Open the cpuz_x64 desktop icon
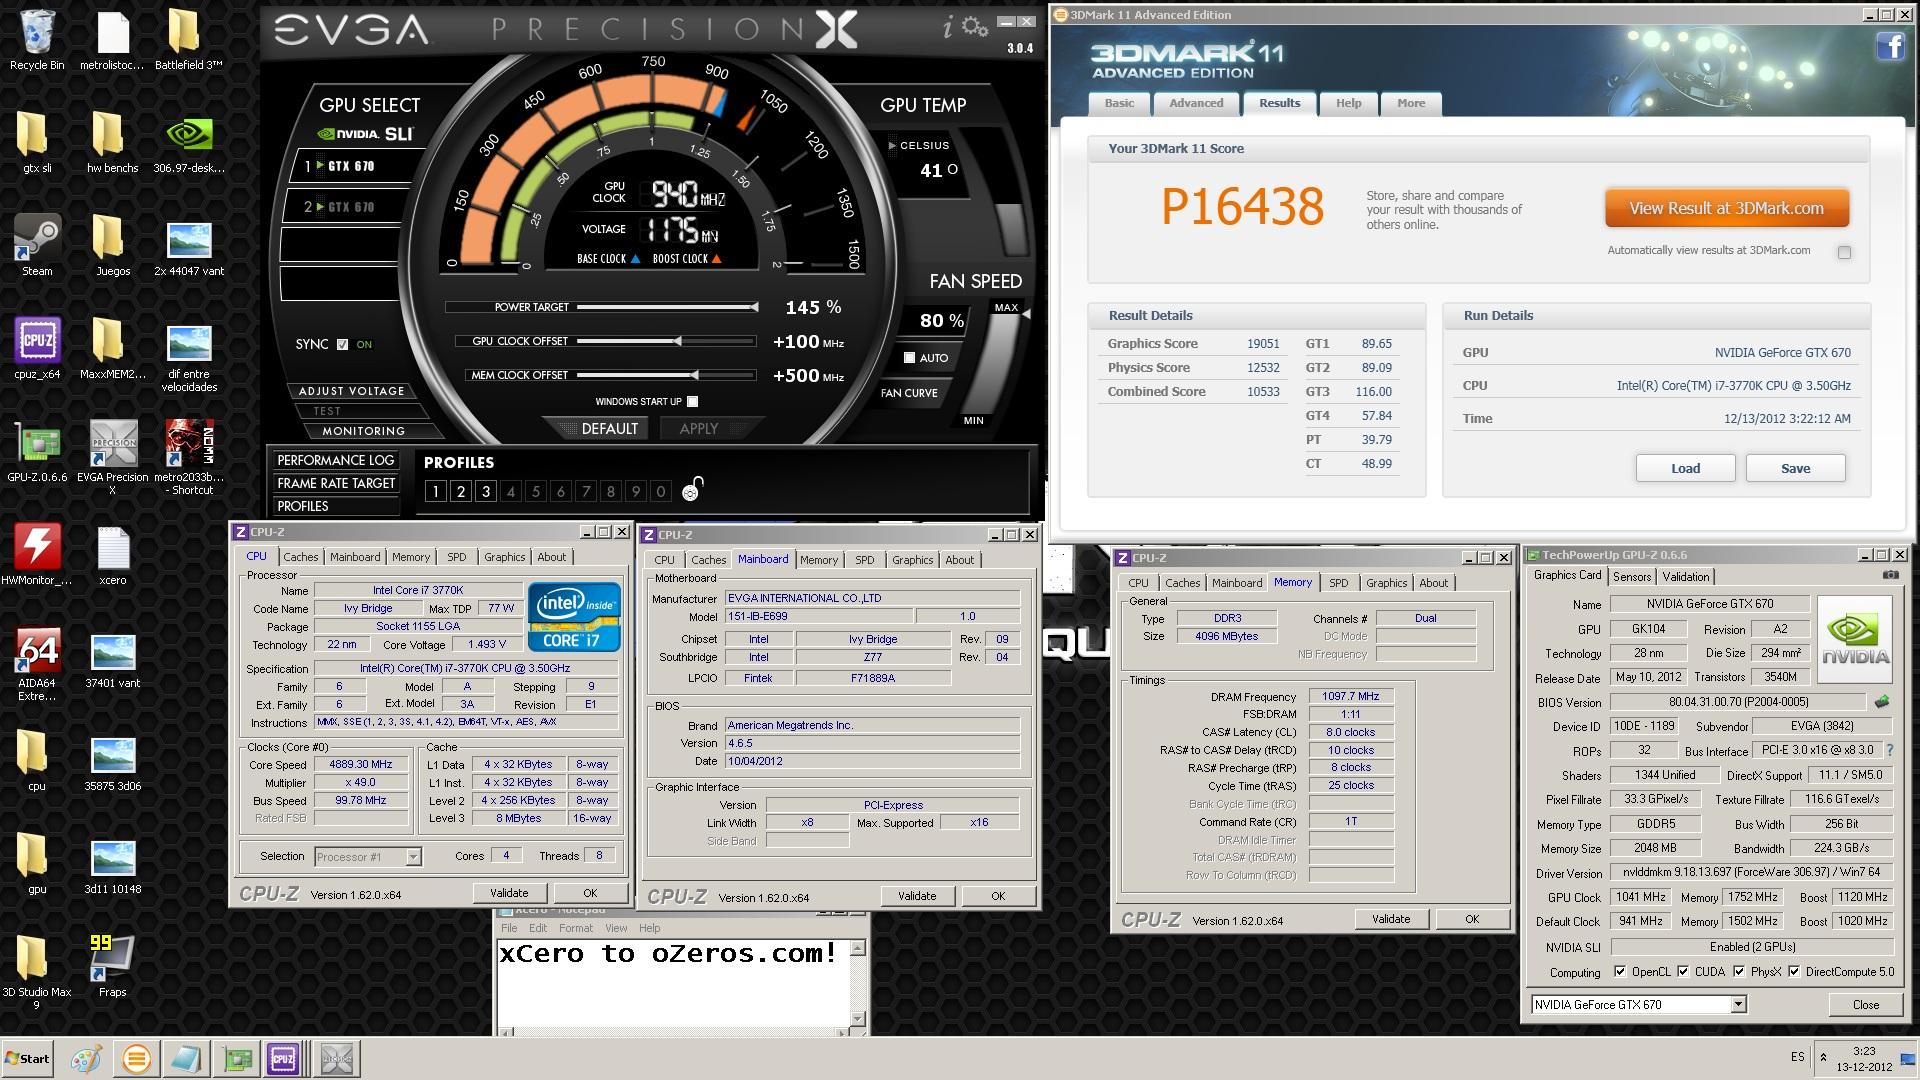Viewport: 1920px width, 1080px height. [x=37, y=348]
